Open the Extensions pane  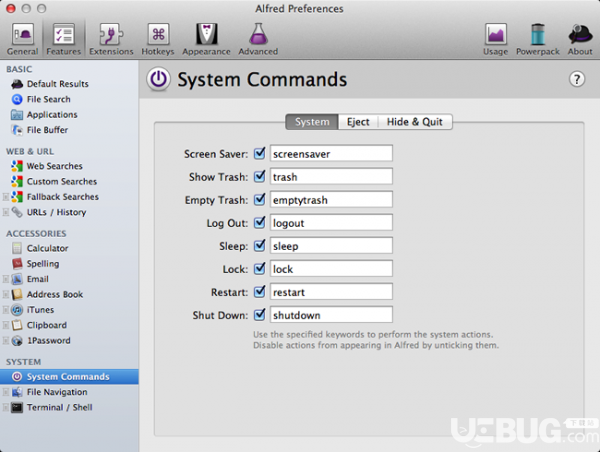pyautogui.click(x=111, y=39)
